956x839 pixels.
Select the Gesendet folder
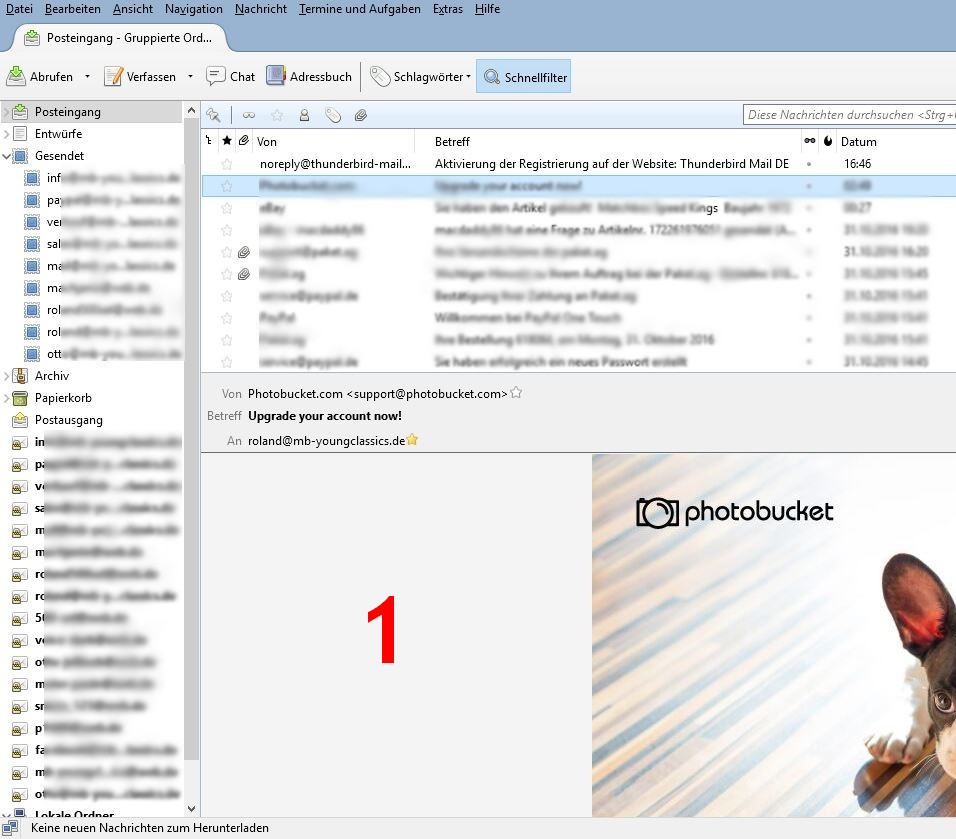pyautogui.click(x=59, y=155)
